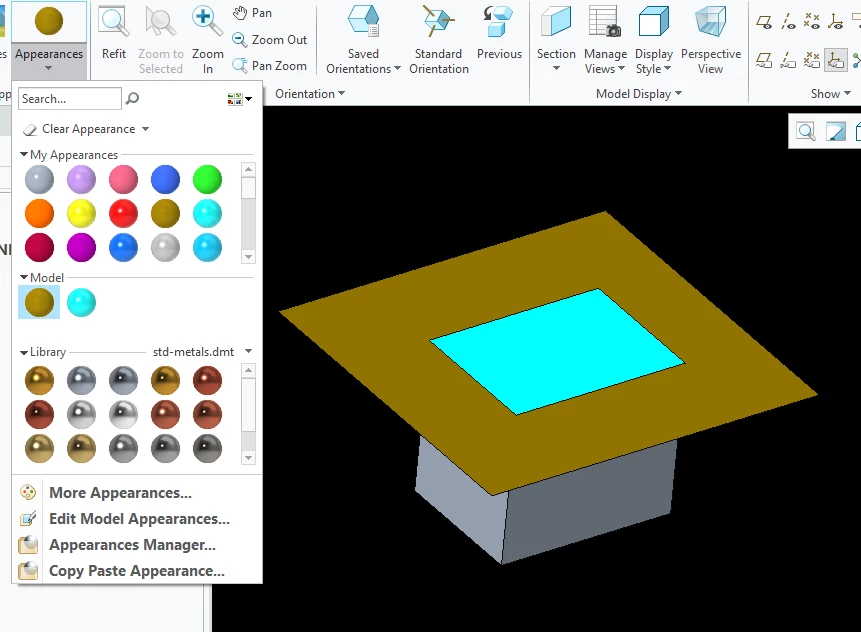Select the yellow appearance sphere

tap(81, 214)
